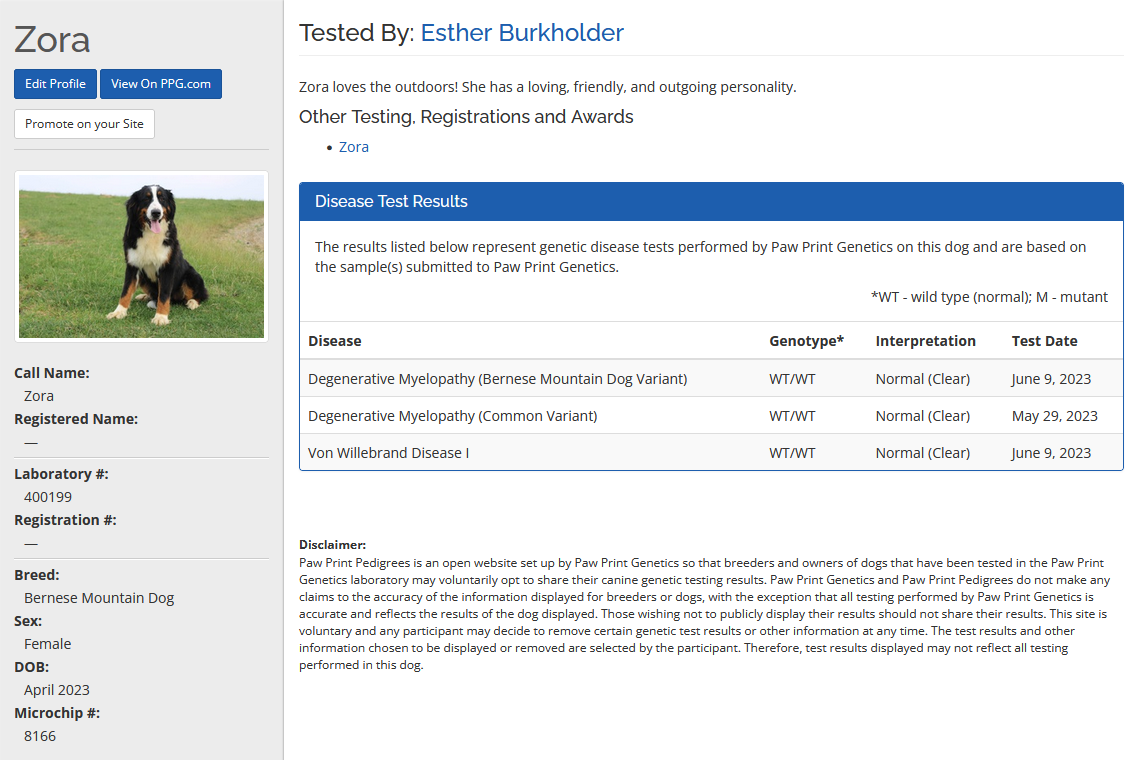Select Degenerative Myelopathy (Common Variant) row

[452, 416]
